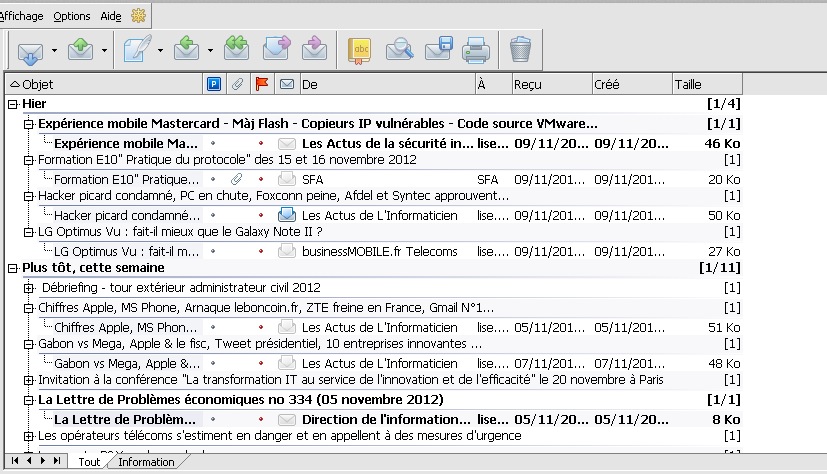This screenshot has height=474, width=827.
Task: Expand the "Débriefing - tour extérieur" thread
Action: (28, 288)
